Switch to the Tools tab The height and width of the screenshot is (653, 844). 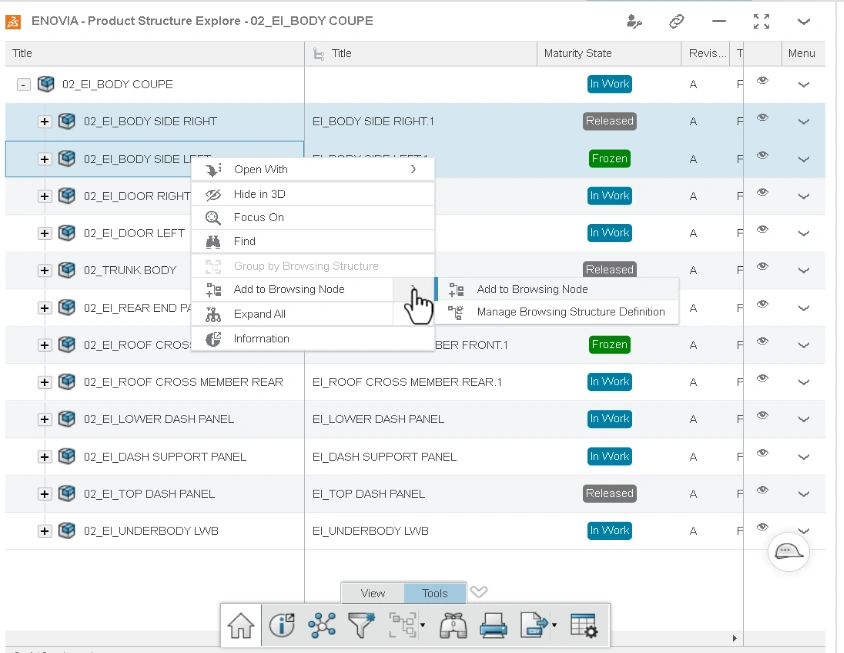(x=435, y=593)
